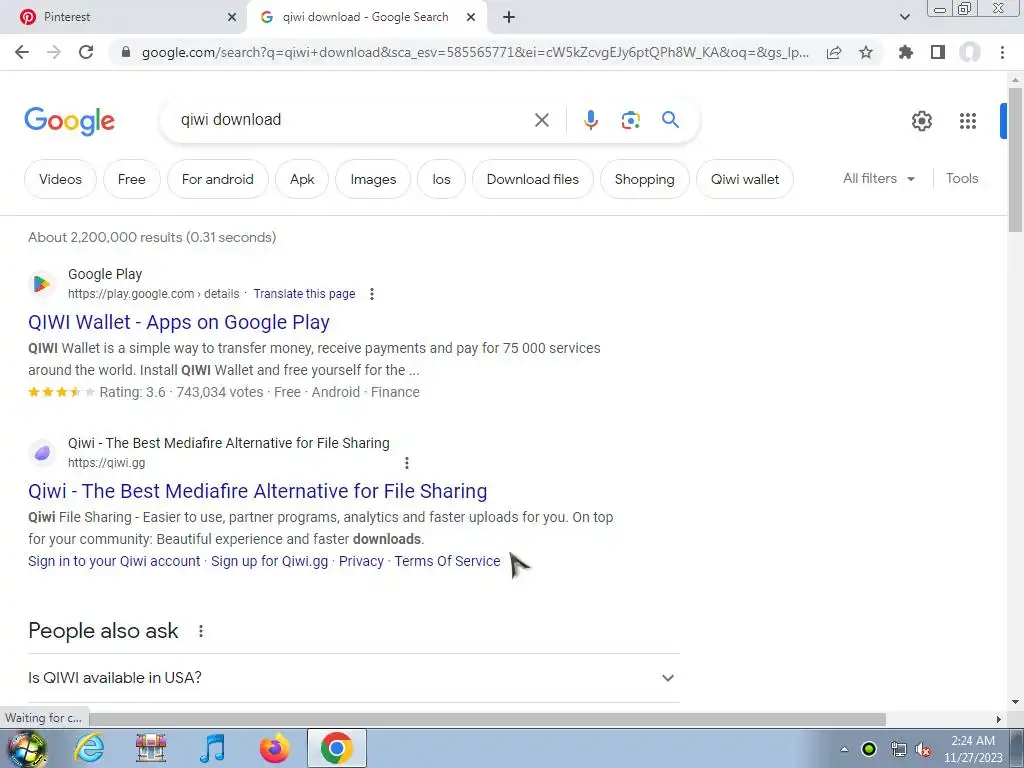Start a search by voice

(590, 120)
